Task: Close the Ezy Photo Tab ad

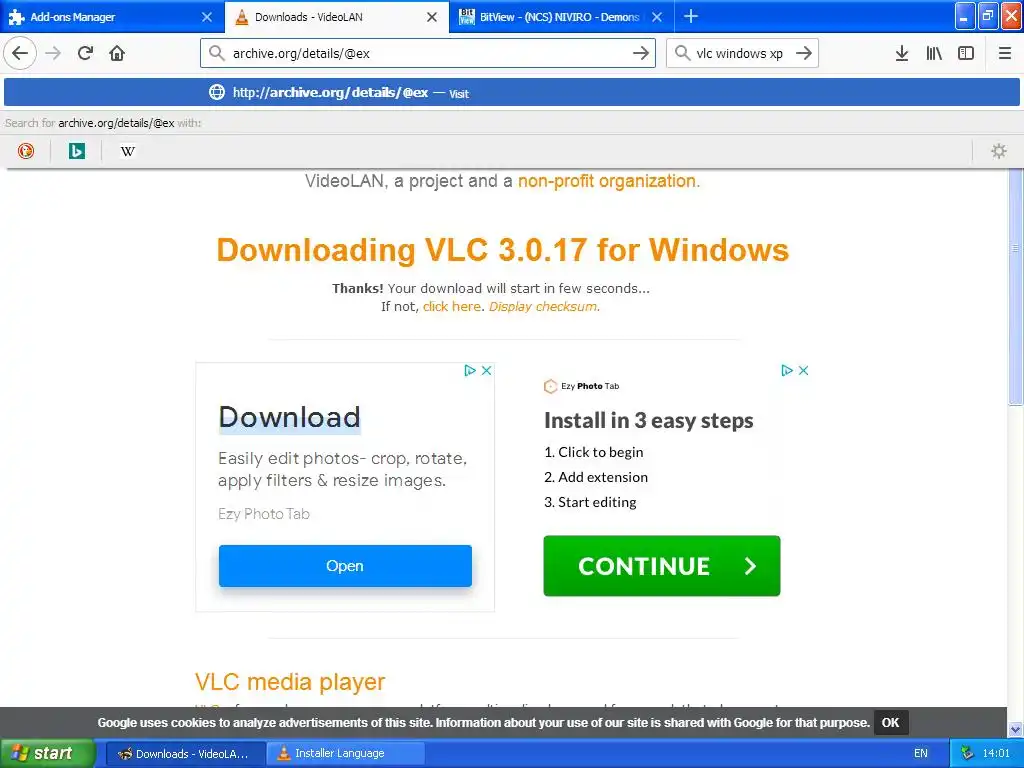Action: coord(804,370)
